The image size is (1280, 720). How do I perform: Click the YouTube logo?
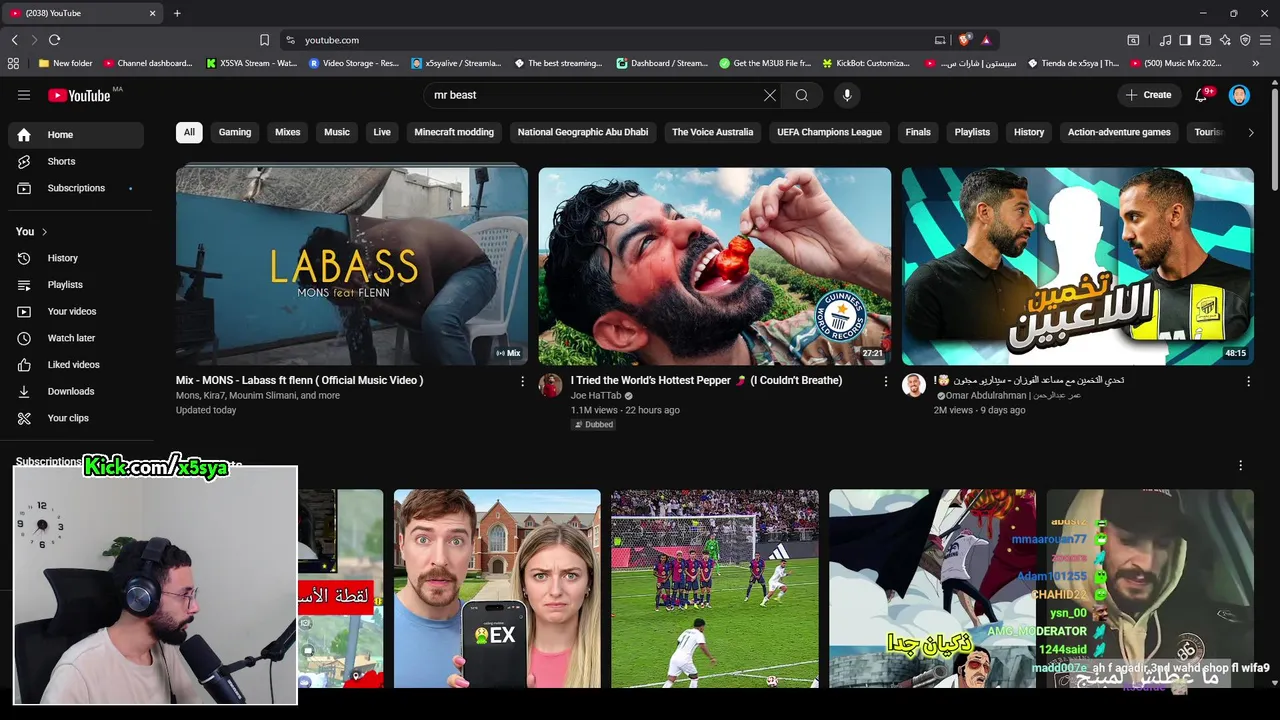(x=79, y=95)
